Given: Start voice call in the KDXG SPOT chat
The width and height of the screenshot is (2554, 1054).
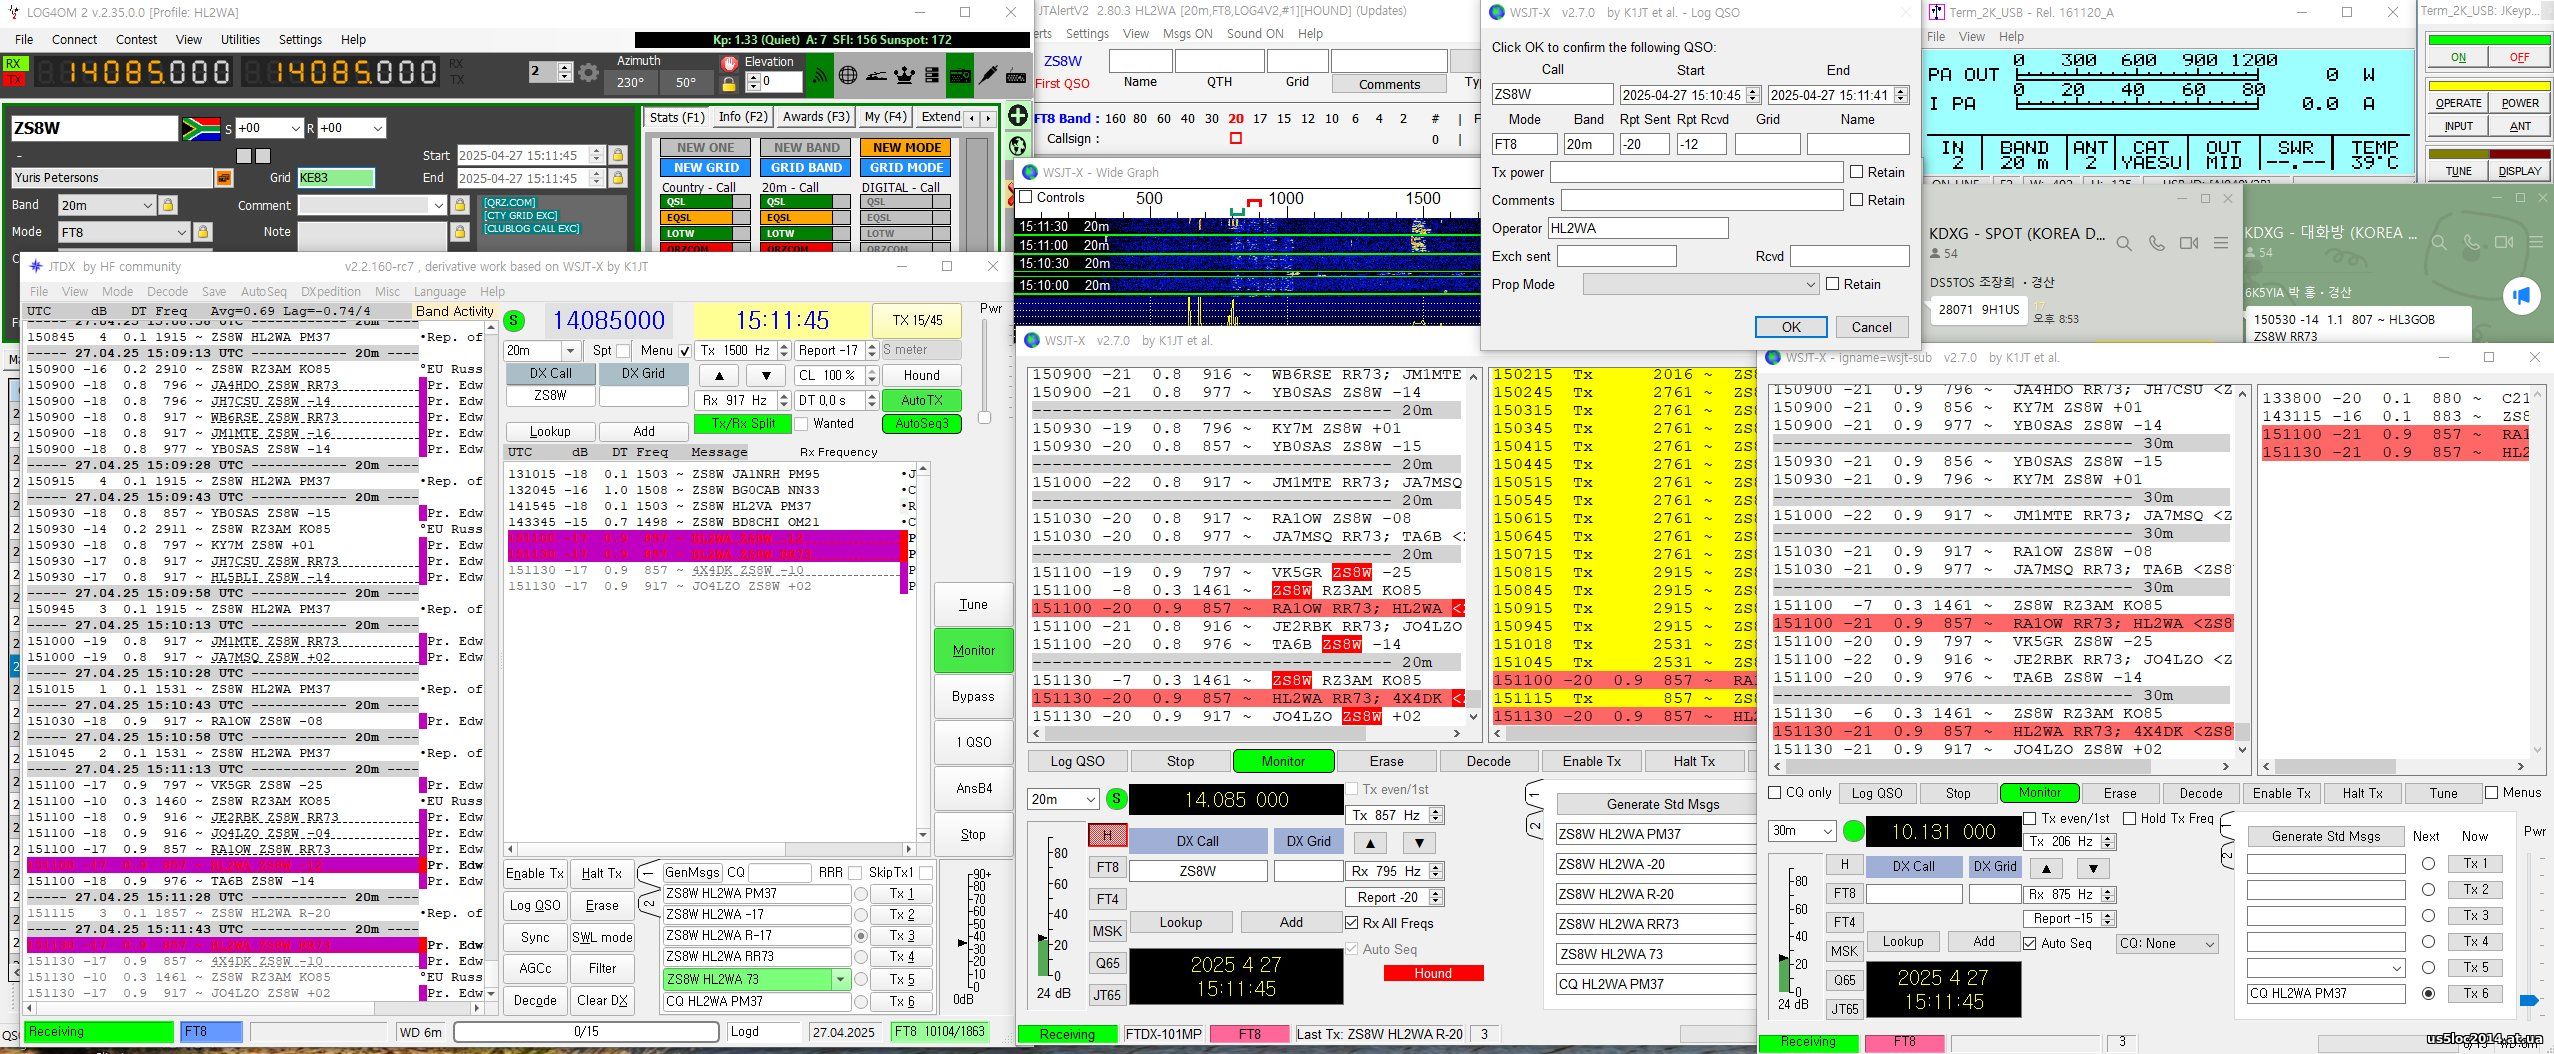Looking at the screenshot, I should coord(2157,243).
